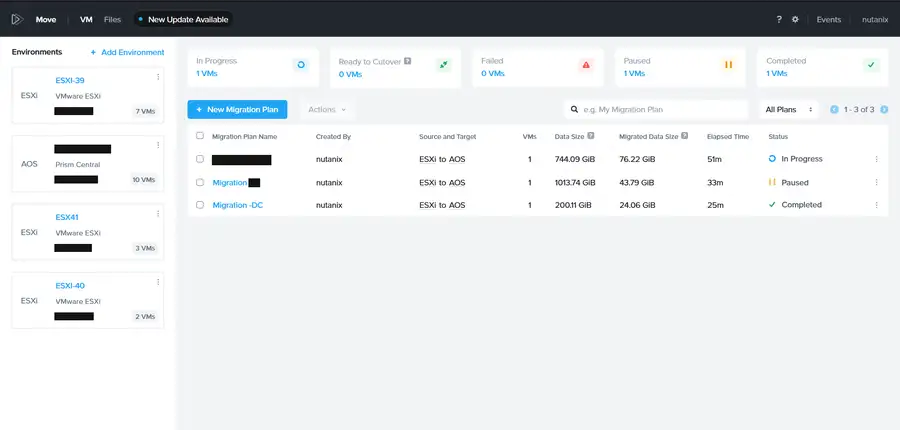Image resolution: width=900 pixels, height=430 pixels.
Task: Click info icon next to Ready to Cutover
Action: [408, 61]
